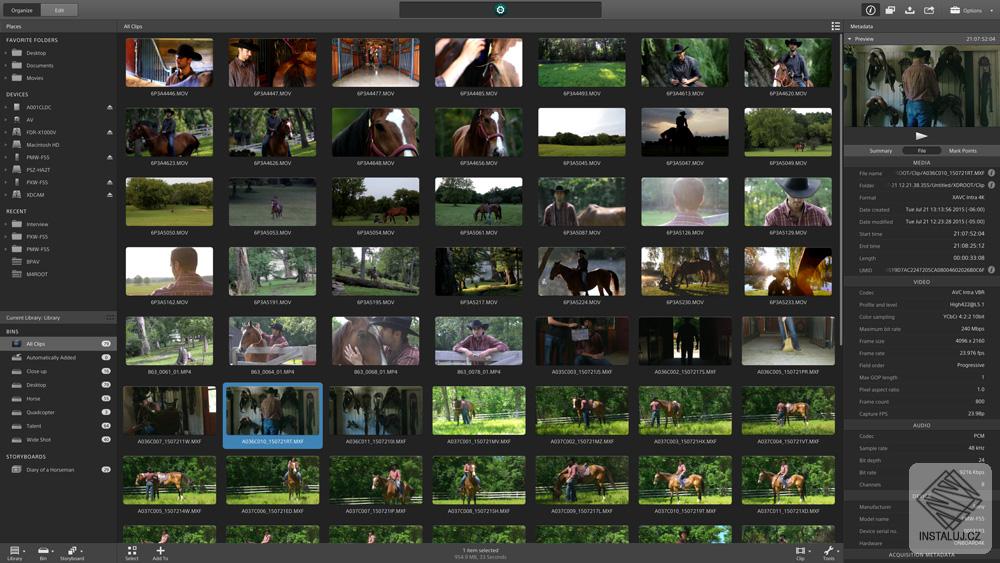Viewport: 1000px width, 563px height.
Task: Toggle list view icon above clip grid
Action: (x=835, y=26)
